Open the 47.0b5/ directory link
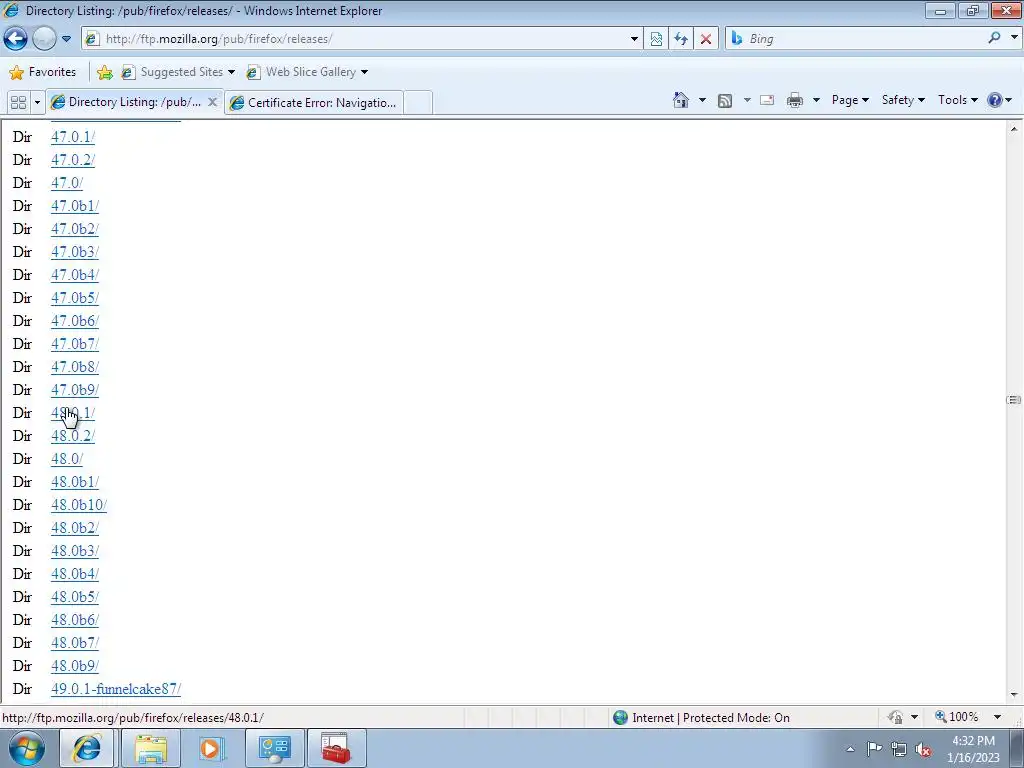Image resolution: width=1024 pixels, height=768 pixels. (x=75, y=298)
